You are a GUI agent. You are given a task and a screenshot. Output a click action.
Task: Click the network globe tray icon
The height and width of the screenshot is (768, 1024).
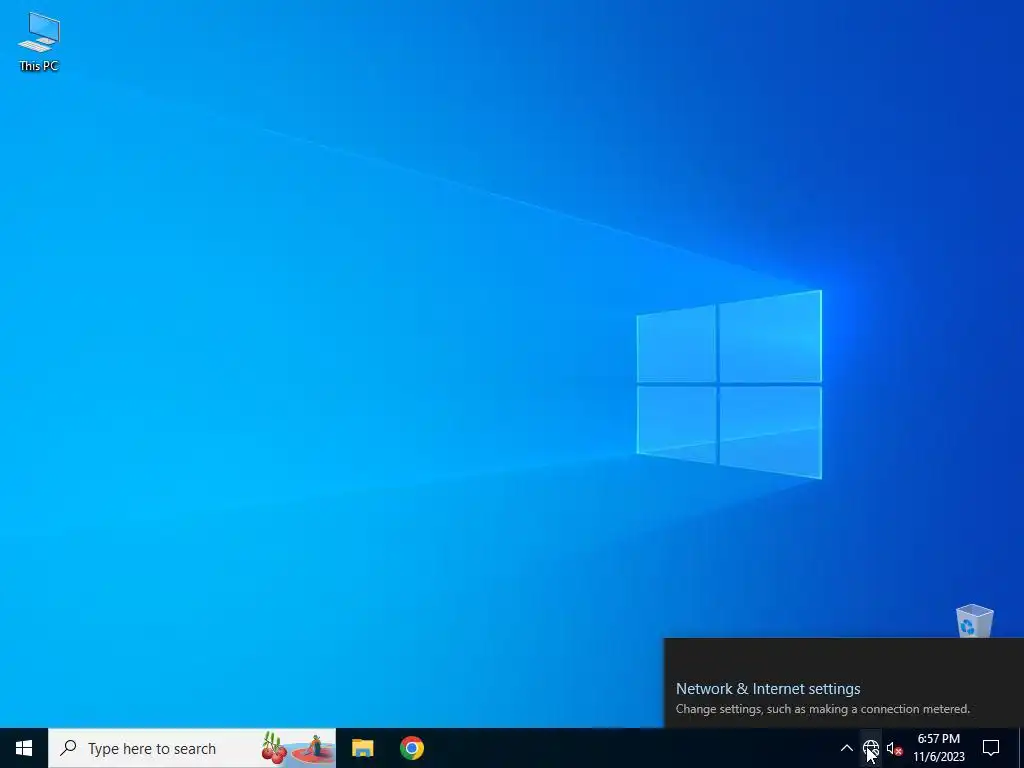(871, 748)
